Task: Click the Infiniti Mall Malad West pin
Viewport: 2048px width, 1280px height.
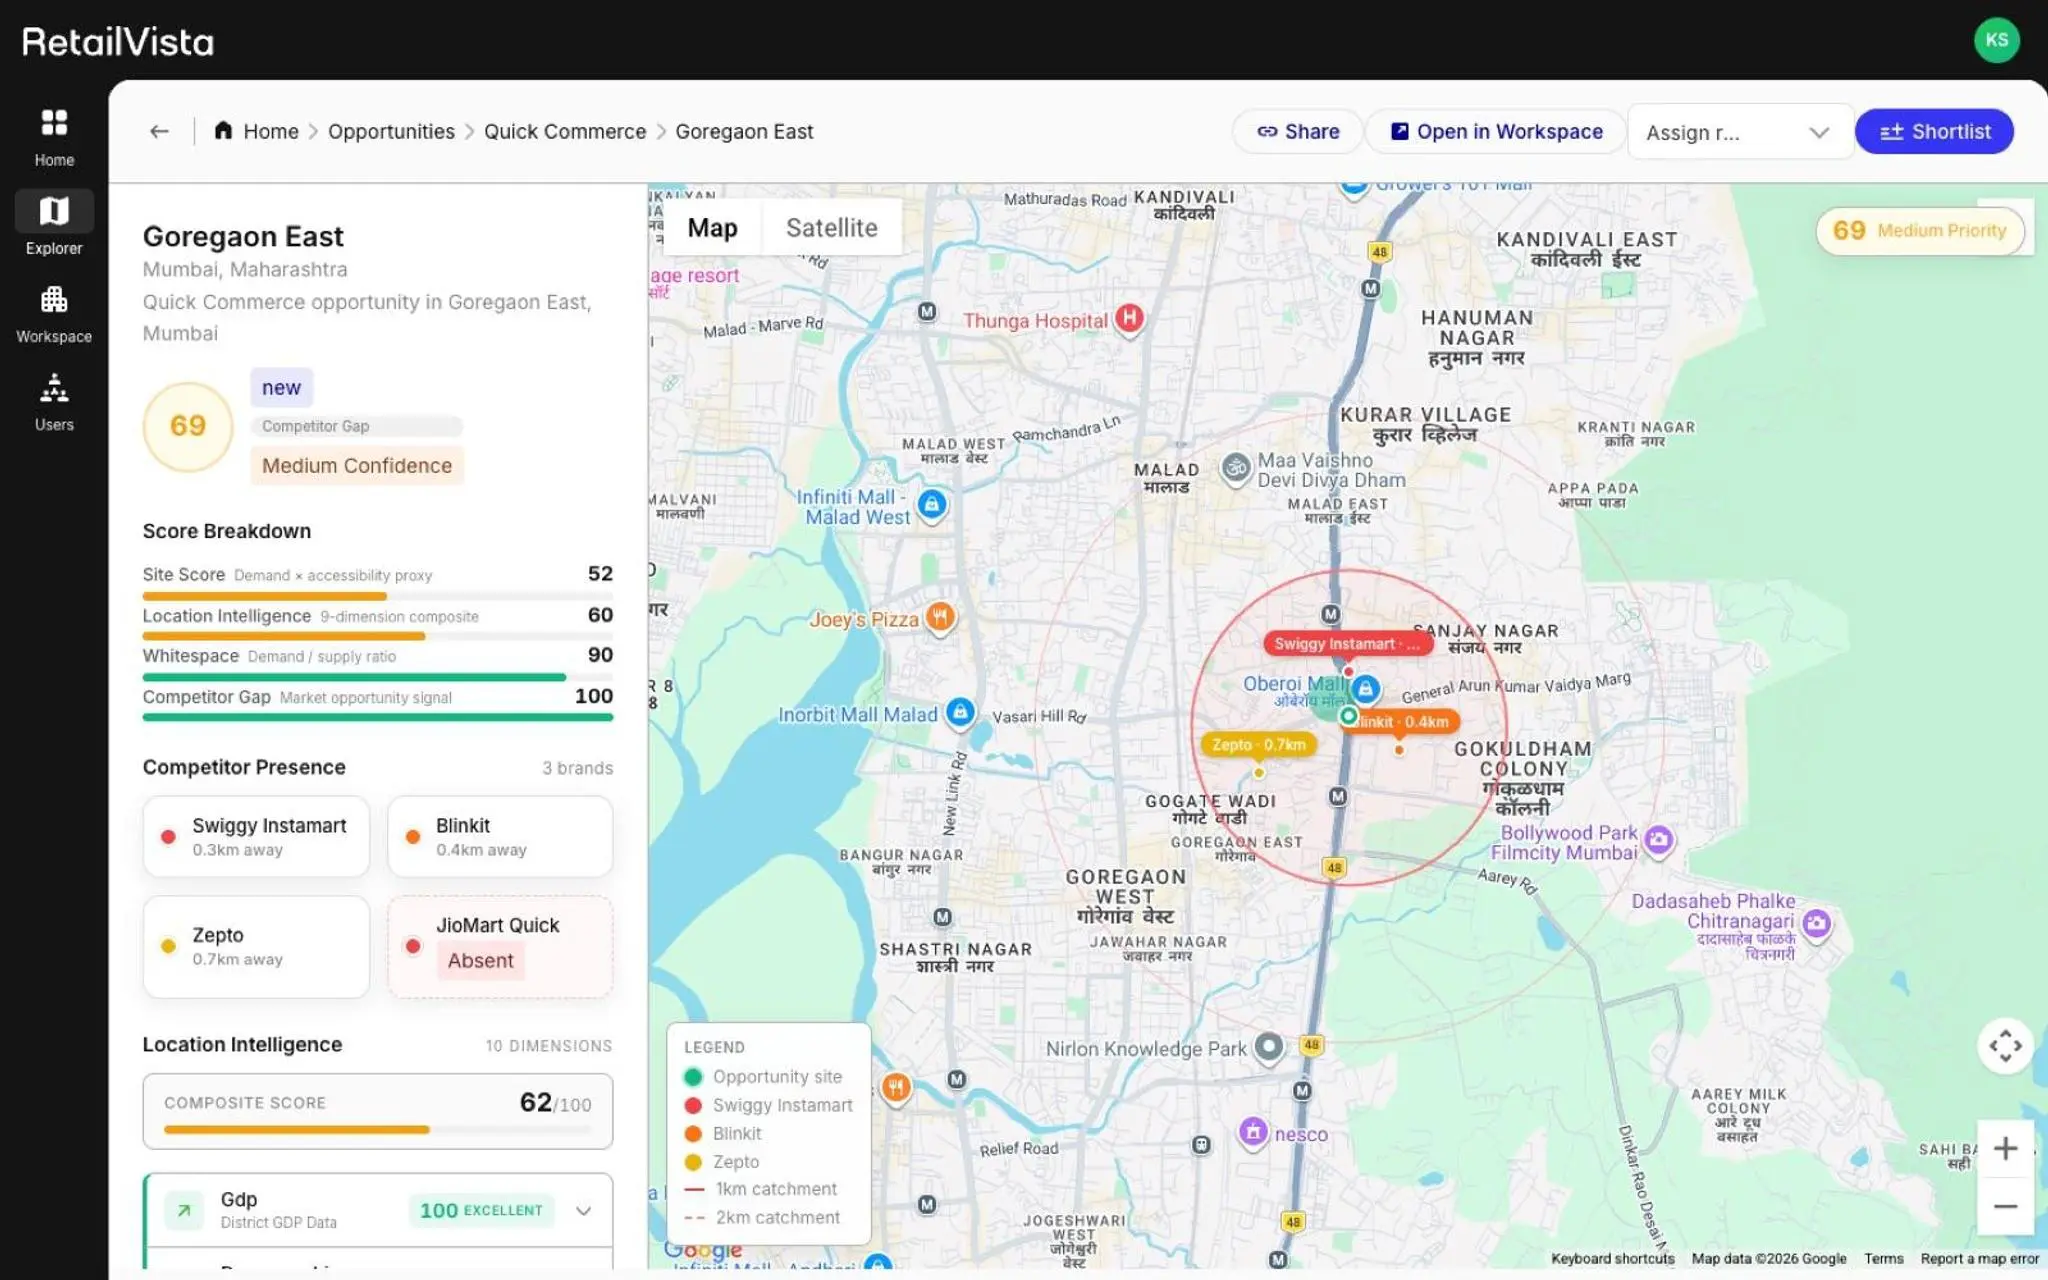Action: tap(932, 504)
